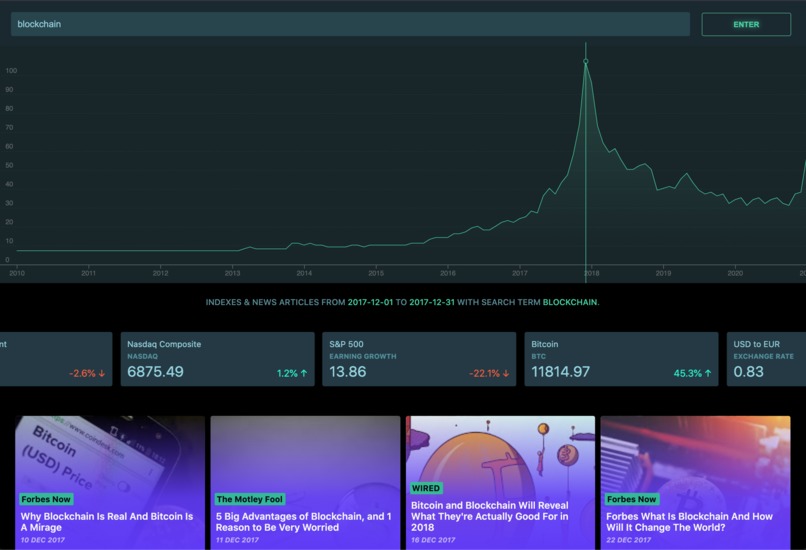Click the -22.1% change on S&P 500 card
This screenshot has width=806, height=550.
pos(484,373)
